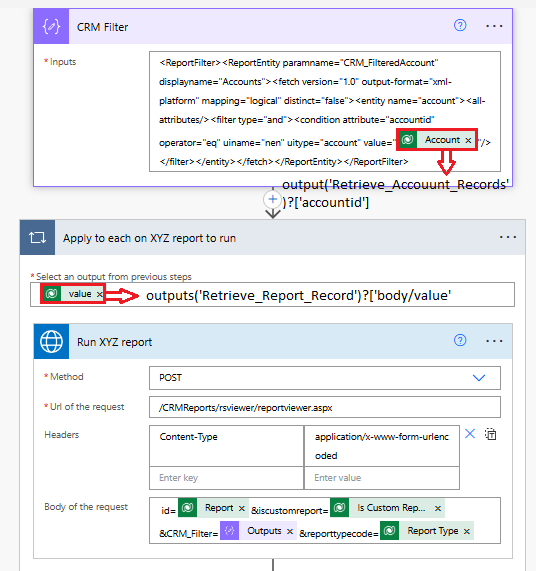This screenshot has height=571, width=536.
Task: Click the Enter key header field
Action: point(226,478)
